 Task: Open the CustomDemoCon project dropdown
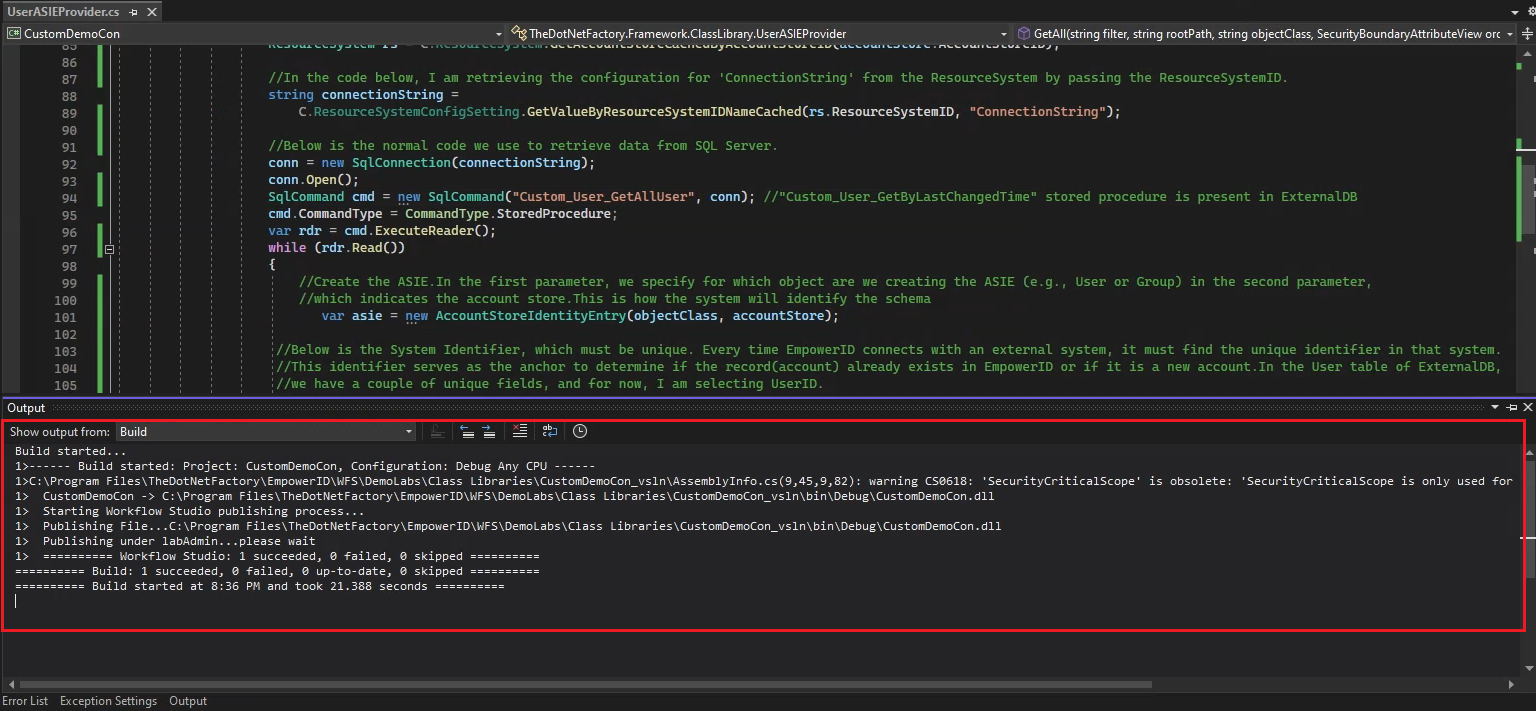click(254, 33)
